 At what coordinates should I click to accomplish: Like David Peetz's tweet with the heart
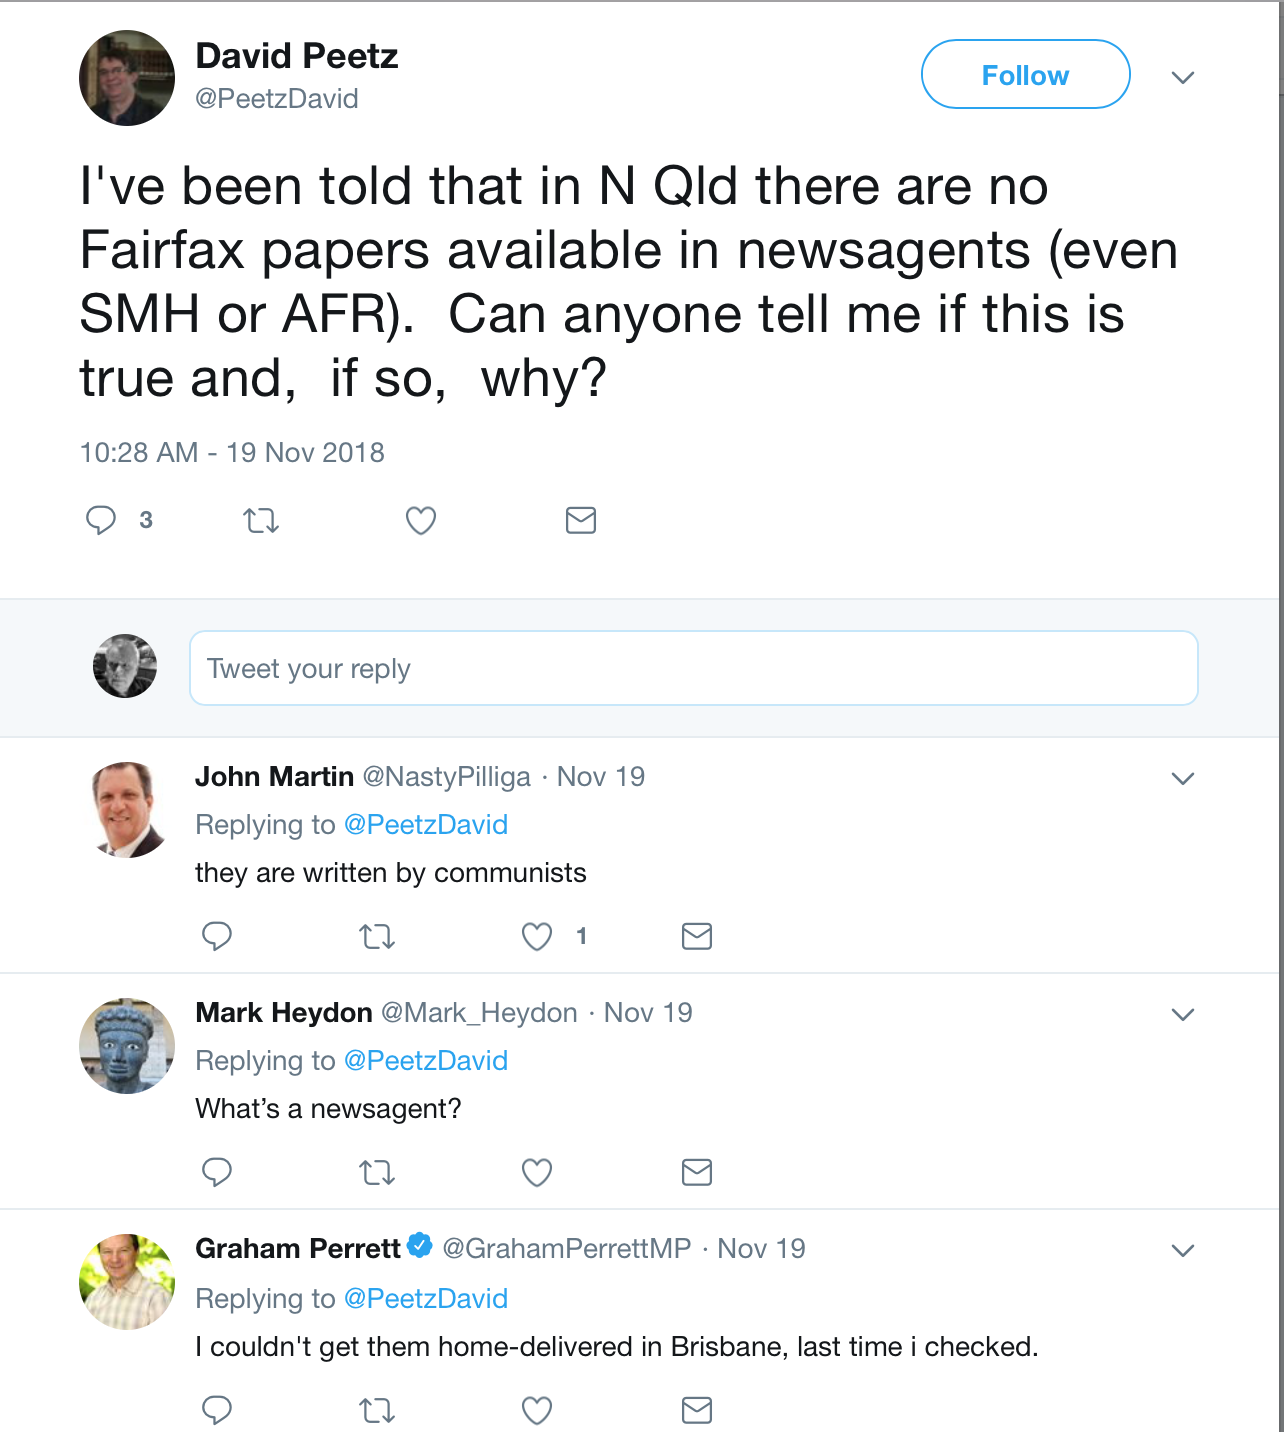(421, 520)
